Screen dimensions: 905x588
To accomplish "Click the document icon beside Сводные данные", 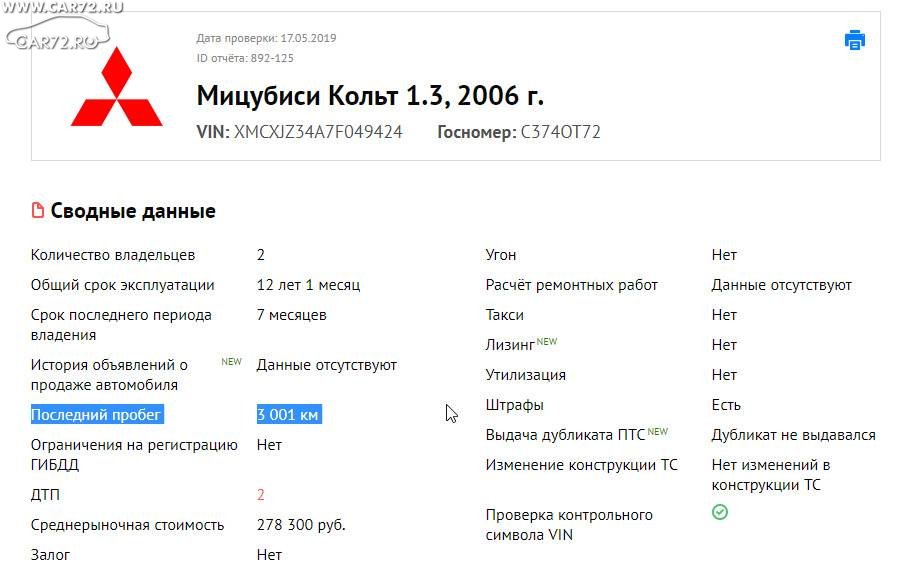I will tap(38, 211).
